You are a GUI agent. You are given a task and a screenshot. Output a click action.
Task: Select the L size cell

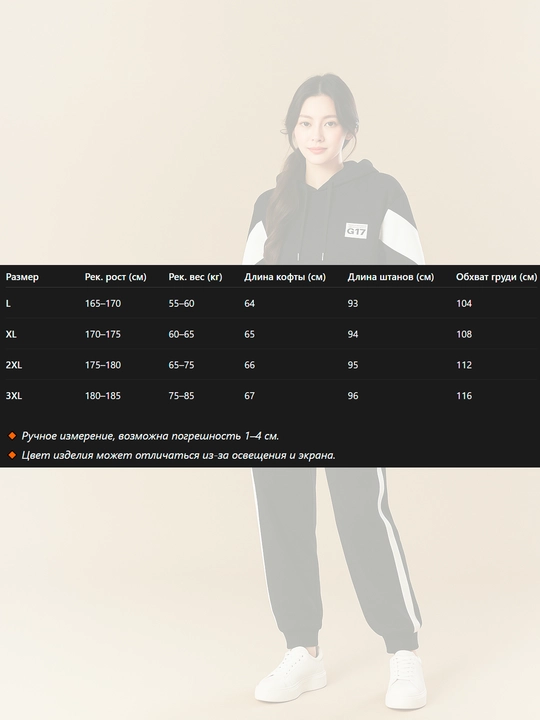8,304
